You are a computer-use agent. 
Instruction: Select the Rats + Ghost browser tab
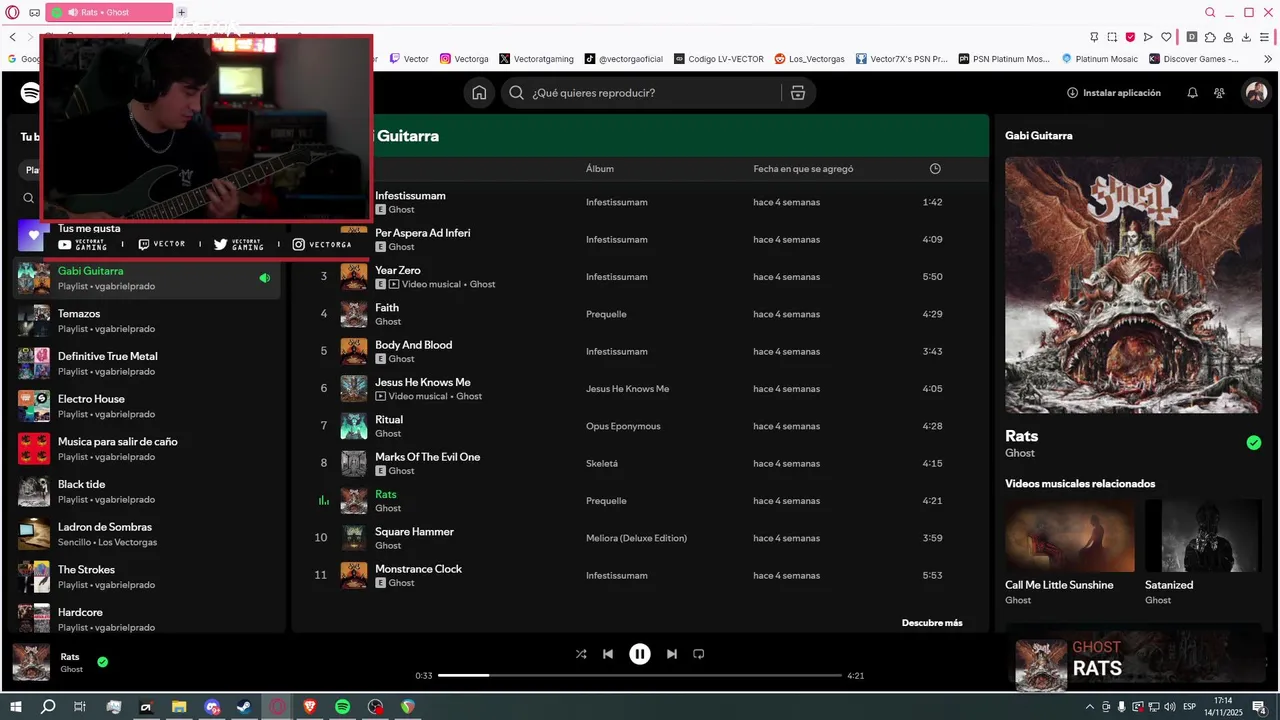tap(109, 12)
